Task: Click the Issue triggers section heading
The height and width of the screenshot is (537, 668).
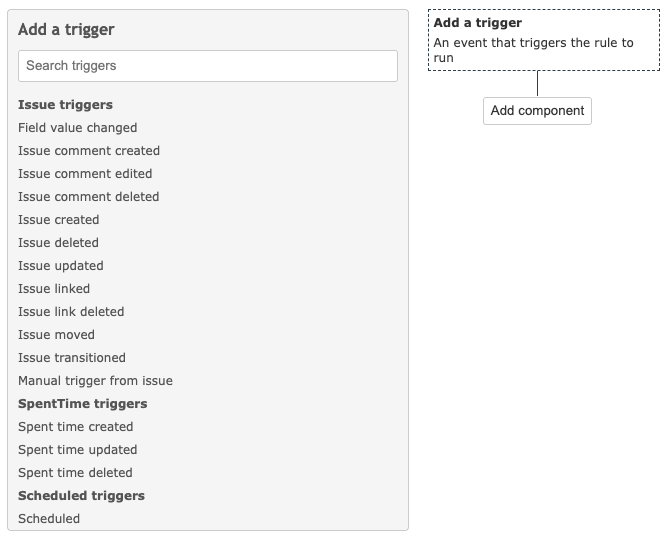Action: pyautogui.click(x=65, y=105)
